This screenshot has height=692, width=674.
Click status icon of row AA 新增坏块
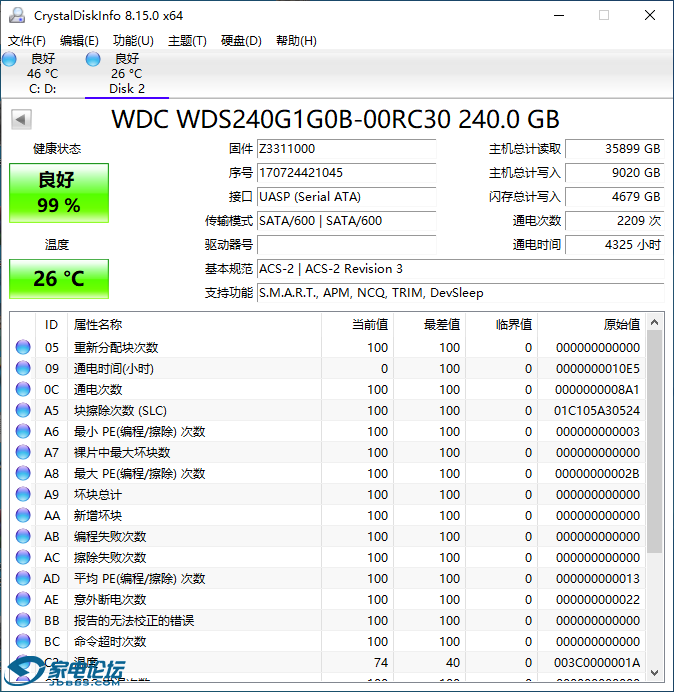pyautogui.click(x=23, y=515)
